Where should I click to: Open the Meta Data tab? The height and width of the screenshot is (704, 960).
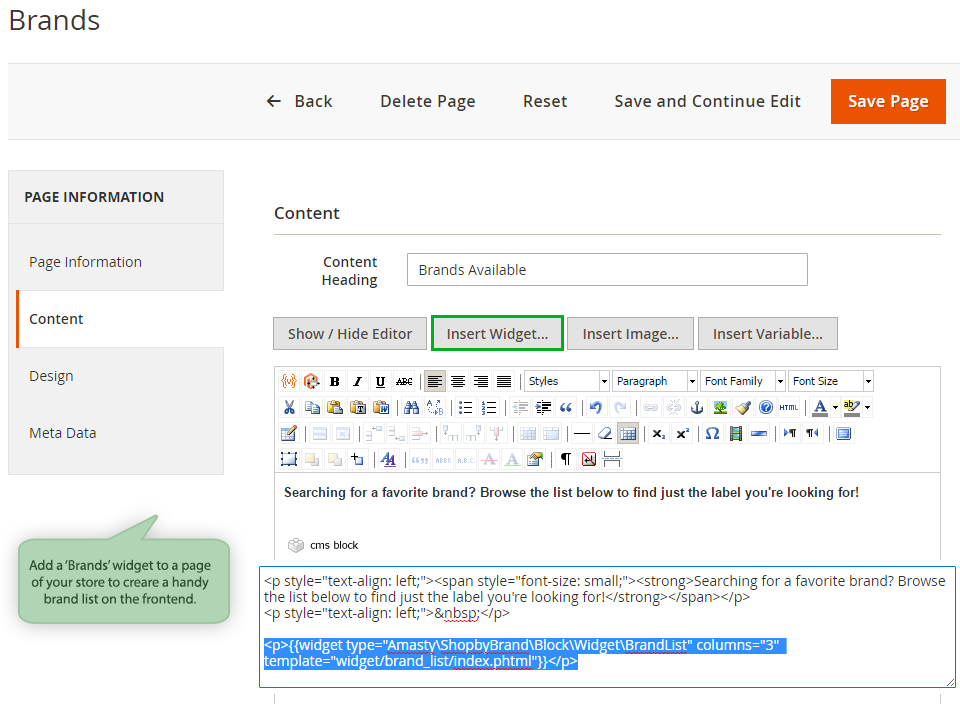[116, 433]
